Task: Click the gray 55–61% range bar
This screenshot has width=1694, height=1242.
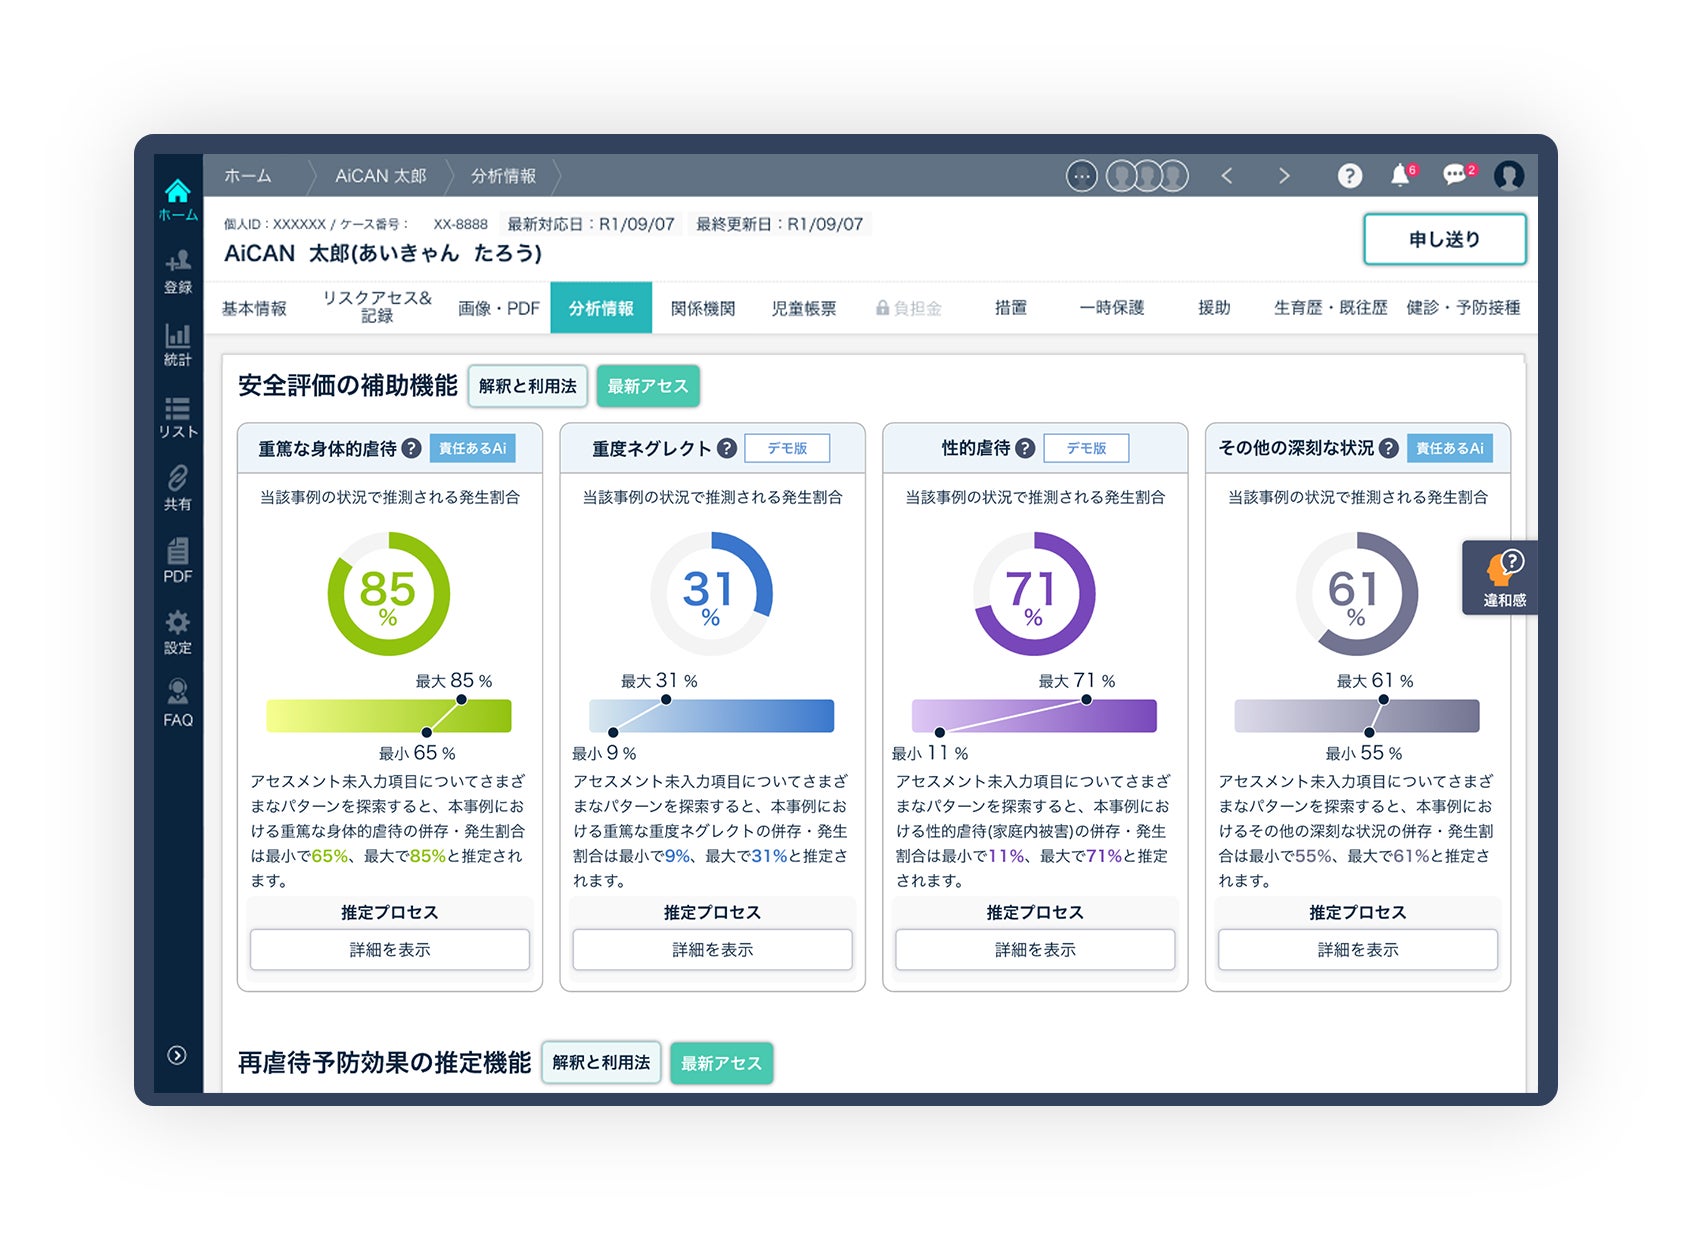Action: (x=1357, y=716)
